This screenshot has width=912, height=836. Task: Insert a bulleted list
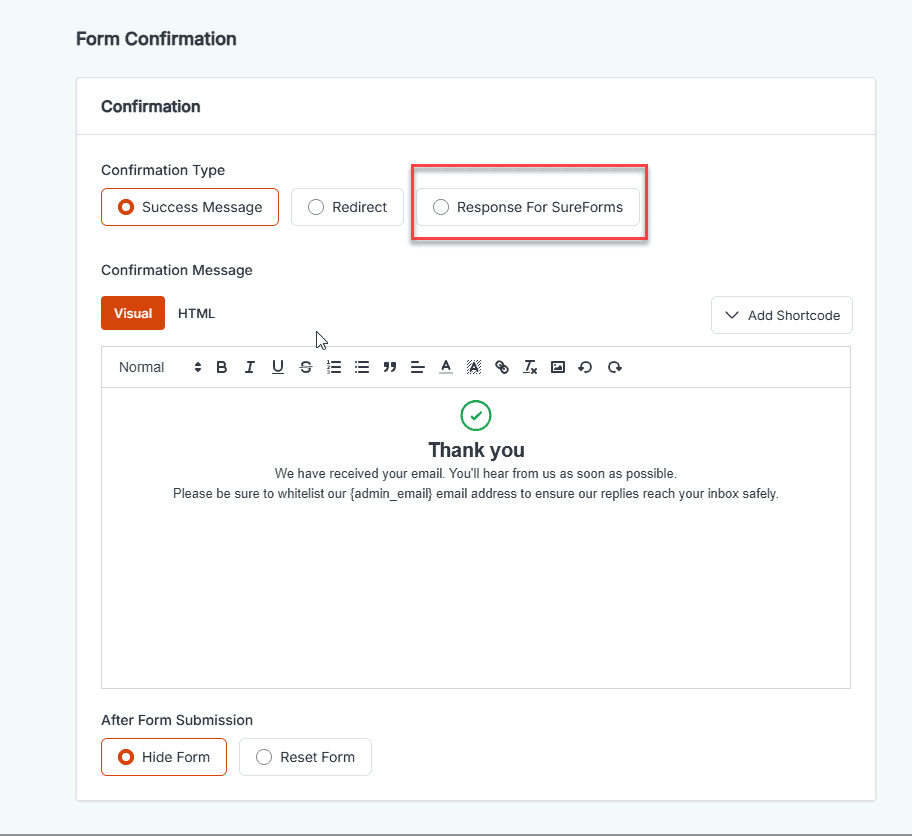[x=362, y=367]
